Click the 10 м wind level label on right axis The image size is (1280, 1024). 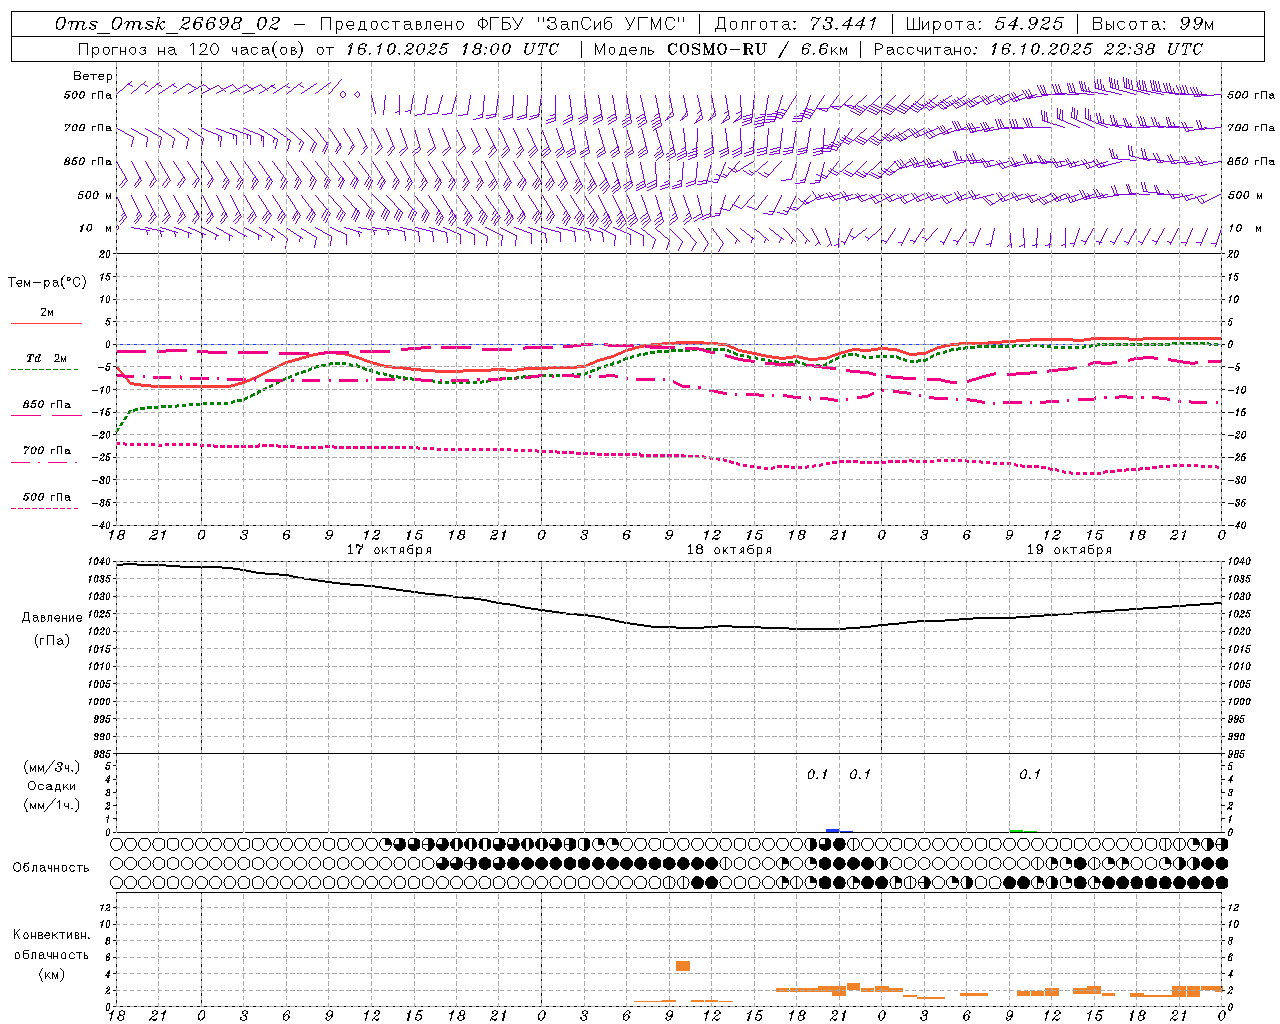(x=1245, y=228)
